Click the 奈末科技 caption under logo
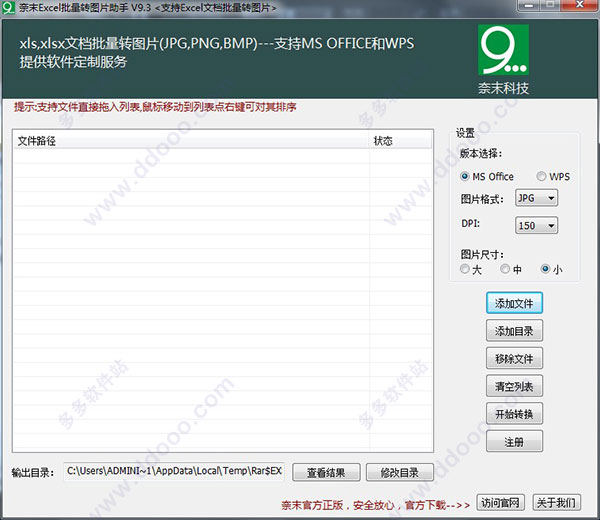The image size is (600, 520). (x=503, y=88)
